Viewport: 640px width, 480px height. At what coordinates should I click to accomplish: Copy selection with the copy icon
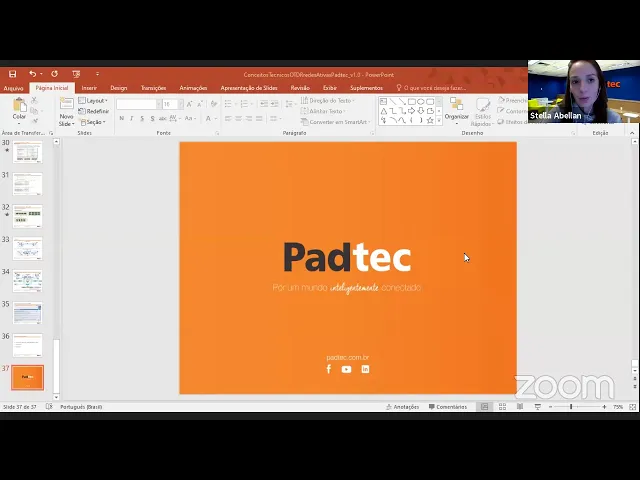[x=34, y=111]
